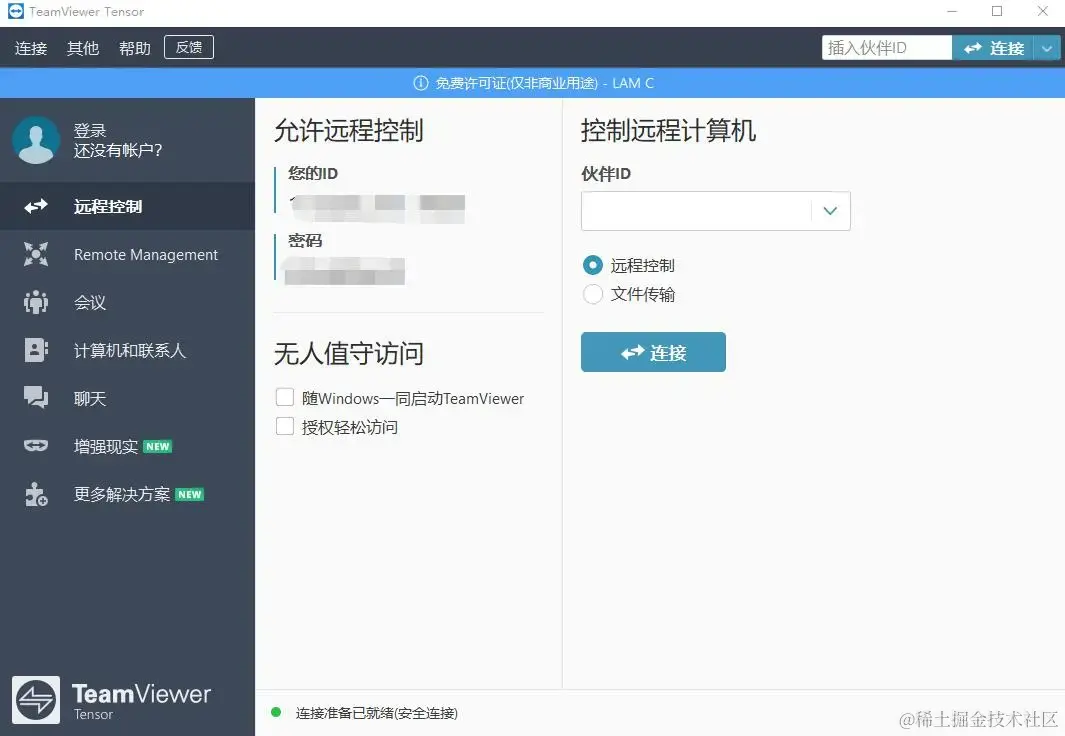Click the 插入伙伴ID input field
The image size is (1065, 736).
[x=886, y=48]
